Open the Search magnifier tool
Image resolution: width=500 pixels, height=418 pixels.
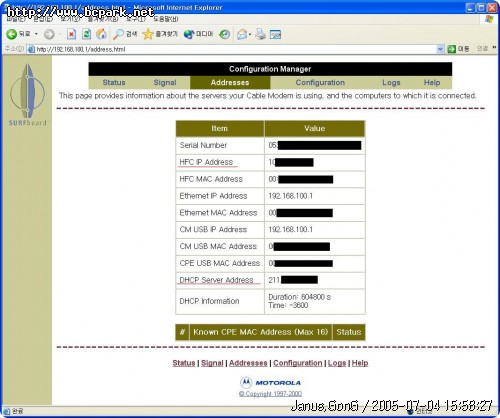(125, 34)
